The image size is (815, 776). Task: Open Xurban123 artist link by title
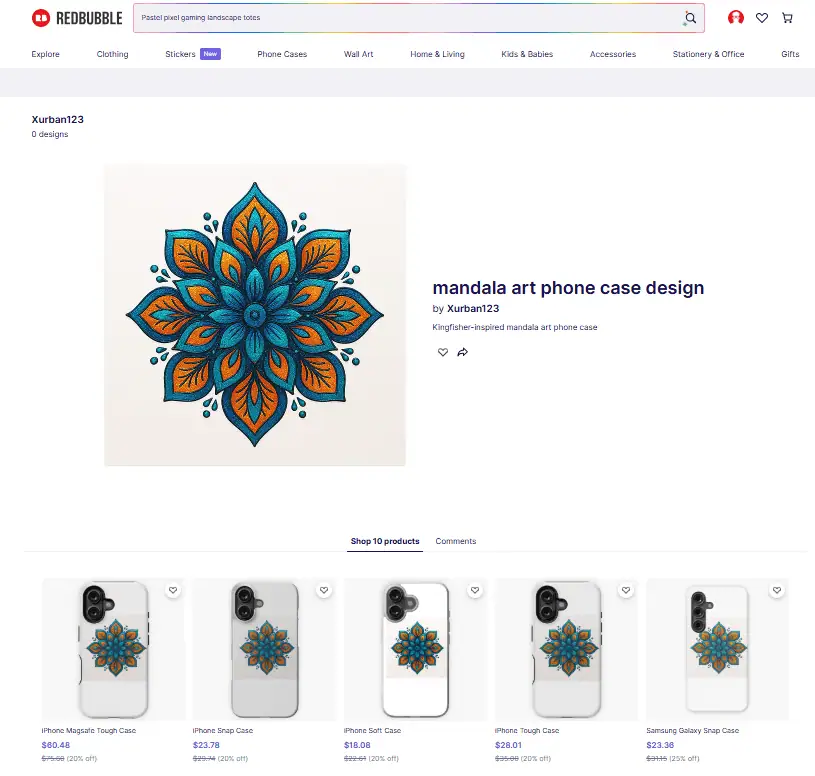(x=472, y=309)
